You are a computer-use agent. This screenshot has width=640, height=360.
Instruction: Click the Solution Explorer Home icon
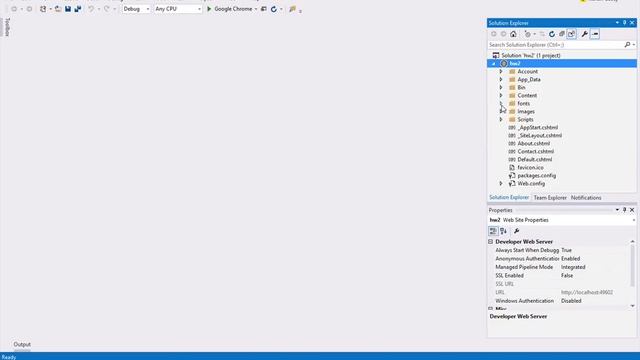pyautogui.click(x=513, y=34)
